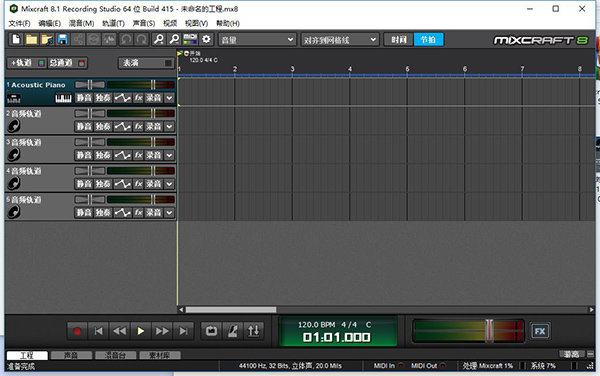Viewport: 600px width, 376px height.
Task: Toggle the metronome button
Action: click(233, 331)
